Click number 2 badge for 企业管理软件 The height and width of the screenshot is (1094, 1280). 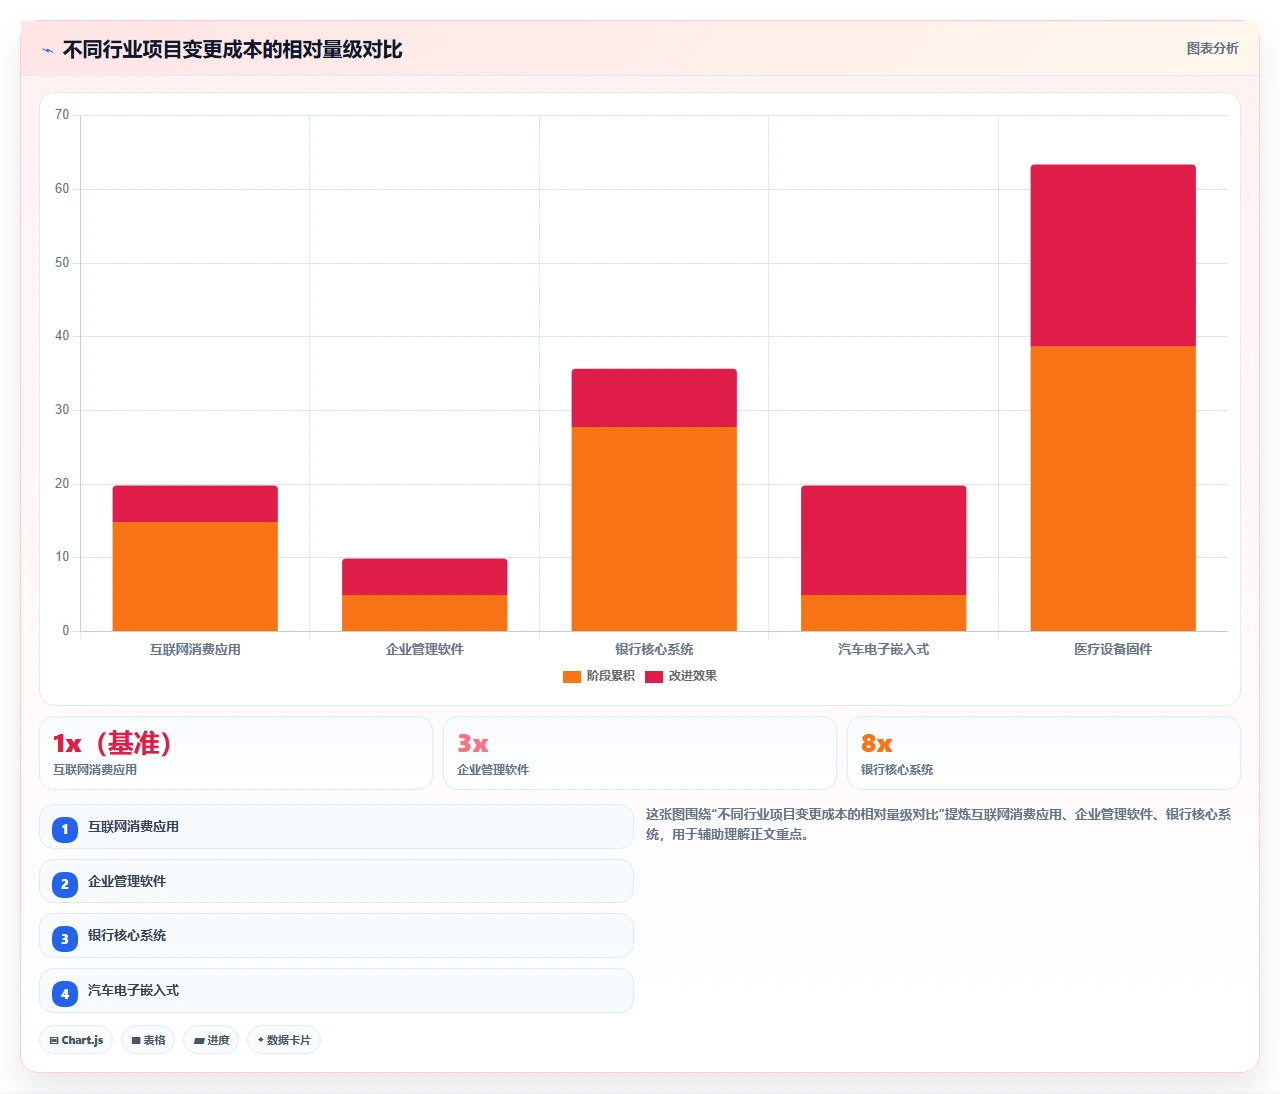[65, 884]
